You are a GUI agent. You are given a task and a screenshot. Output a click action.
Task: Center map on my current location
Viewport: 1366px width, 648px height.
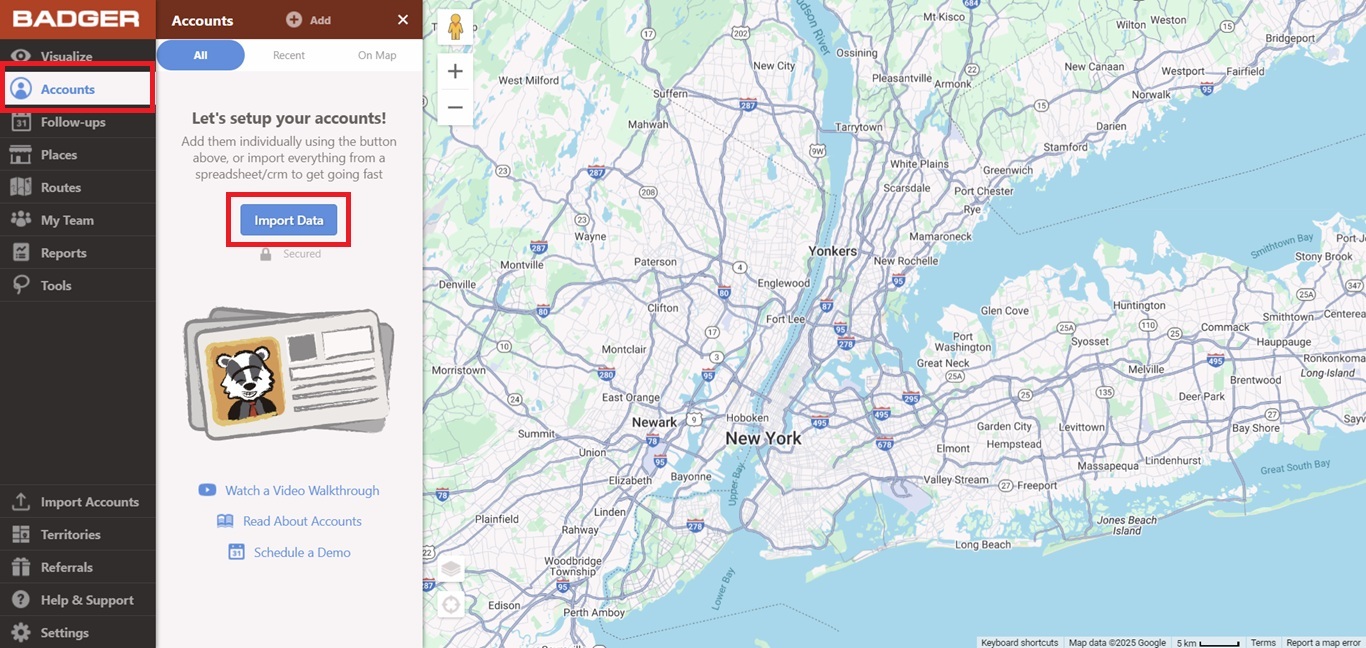451,605
